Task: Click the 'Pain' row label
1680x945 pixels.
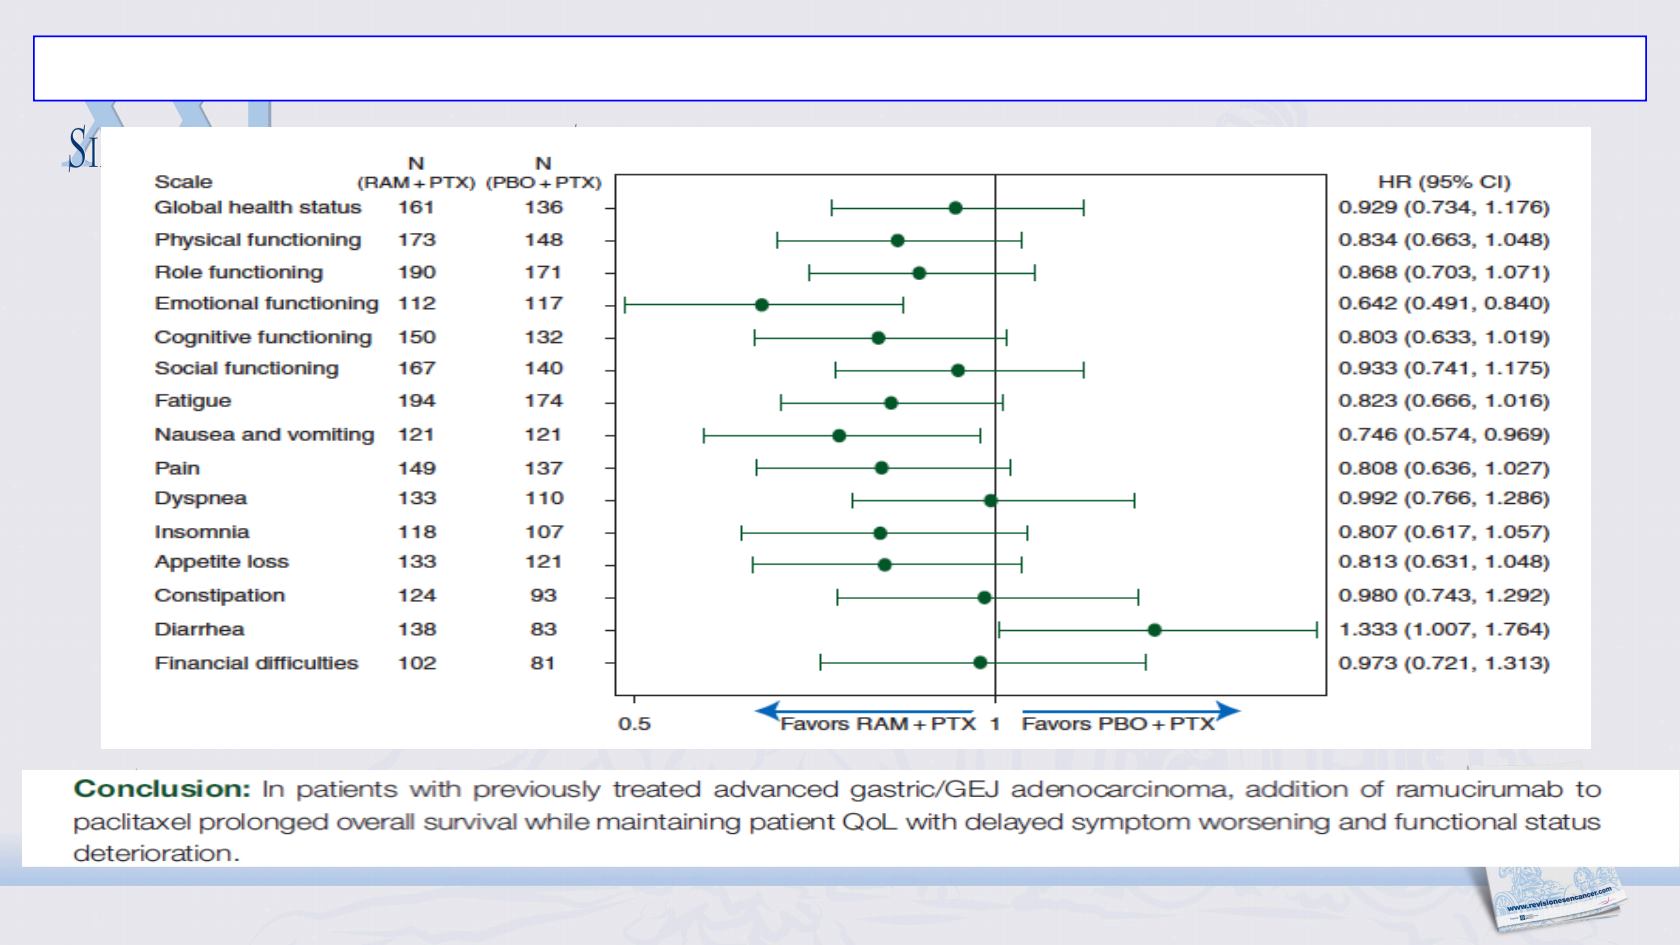Action: pyautogui.click(x=177, y=468)
